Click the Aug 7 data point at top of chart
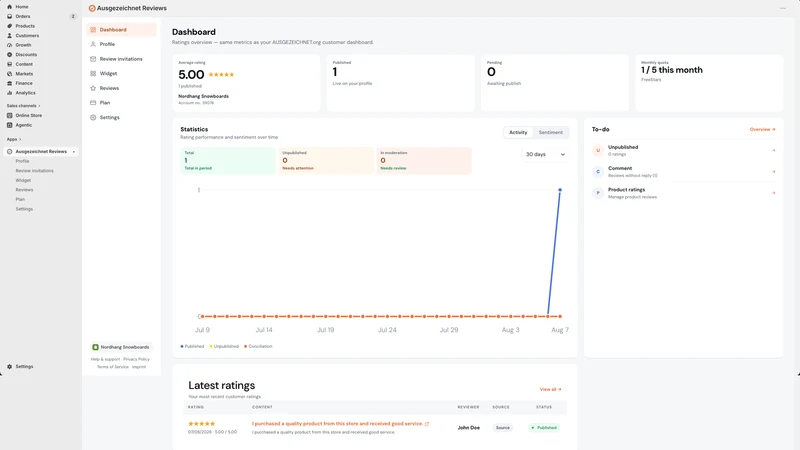Screen dimensions: 800x450 (x=560, y=190)
